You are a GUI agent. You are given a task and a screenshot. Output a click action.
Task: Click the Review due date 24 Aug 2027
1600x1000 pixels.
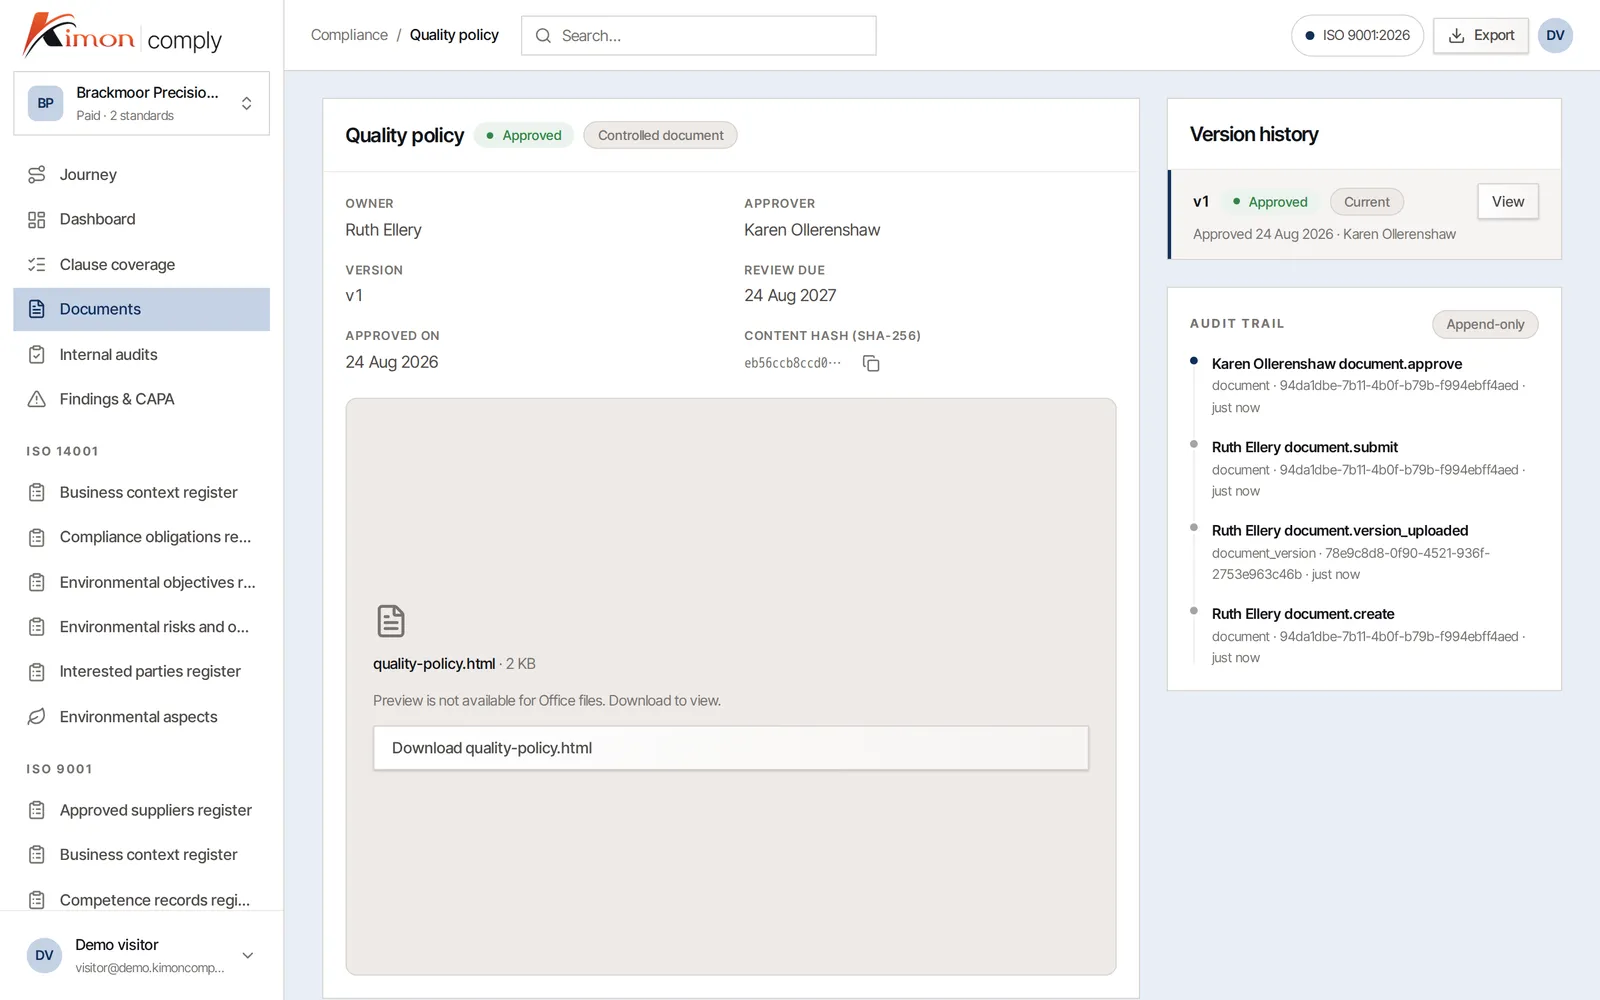coord(790,296)
